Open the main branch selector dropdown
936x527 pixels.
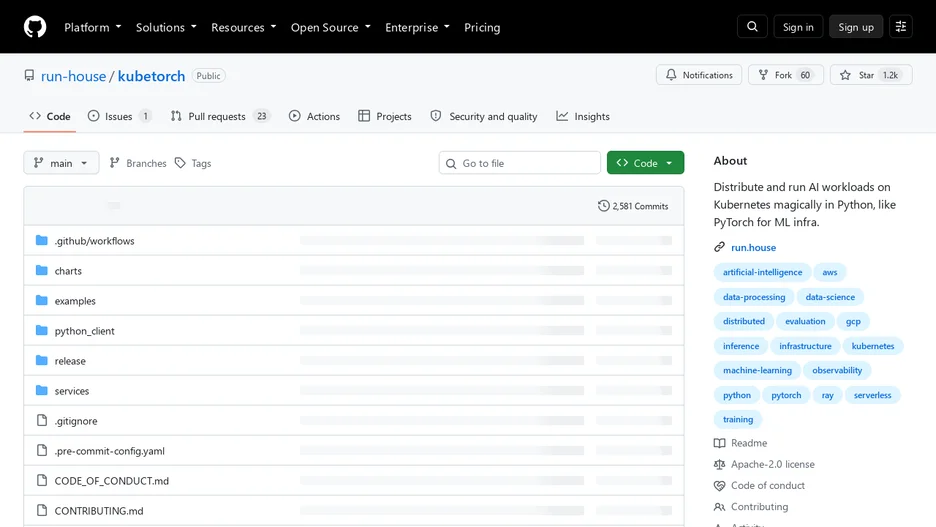[61, 163]
